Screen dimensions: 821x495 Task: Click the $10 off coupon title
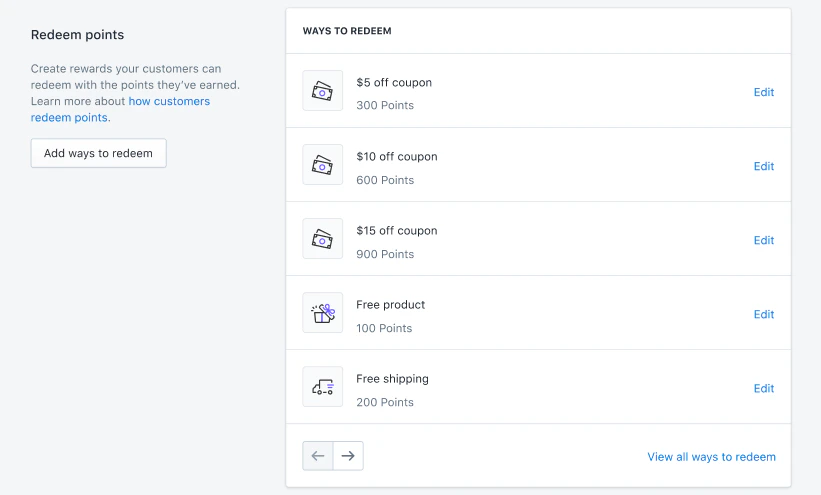397,157
